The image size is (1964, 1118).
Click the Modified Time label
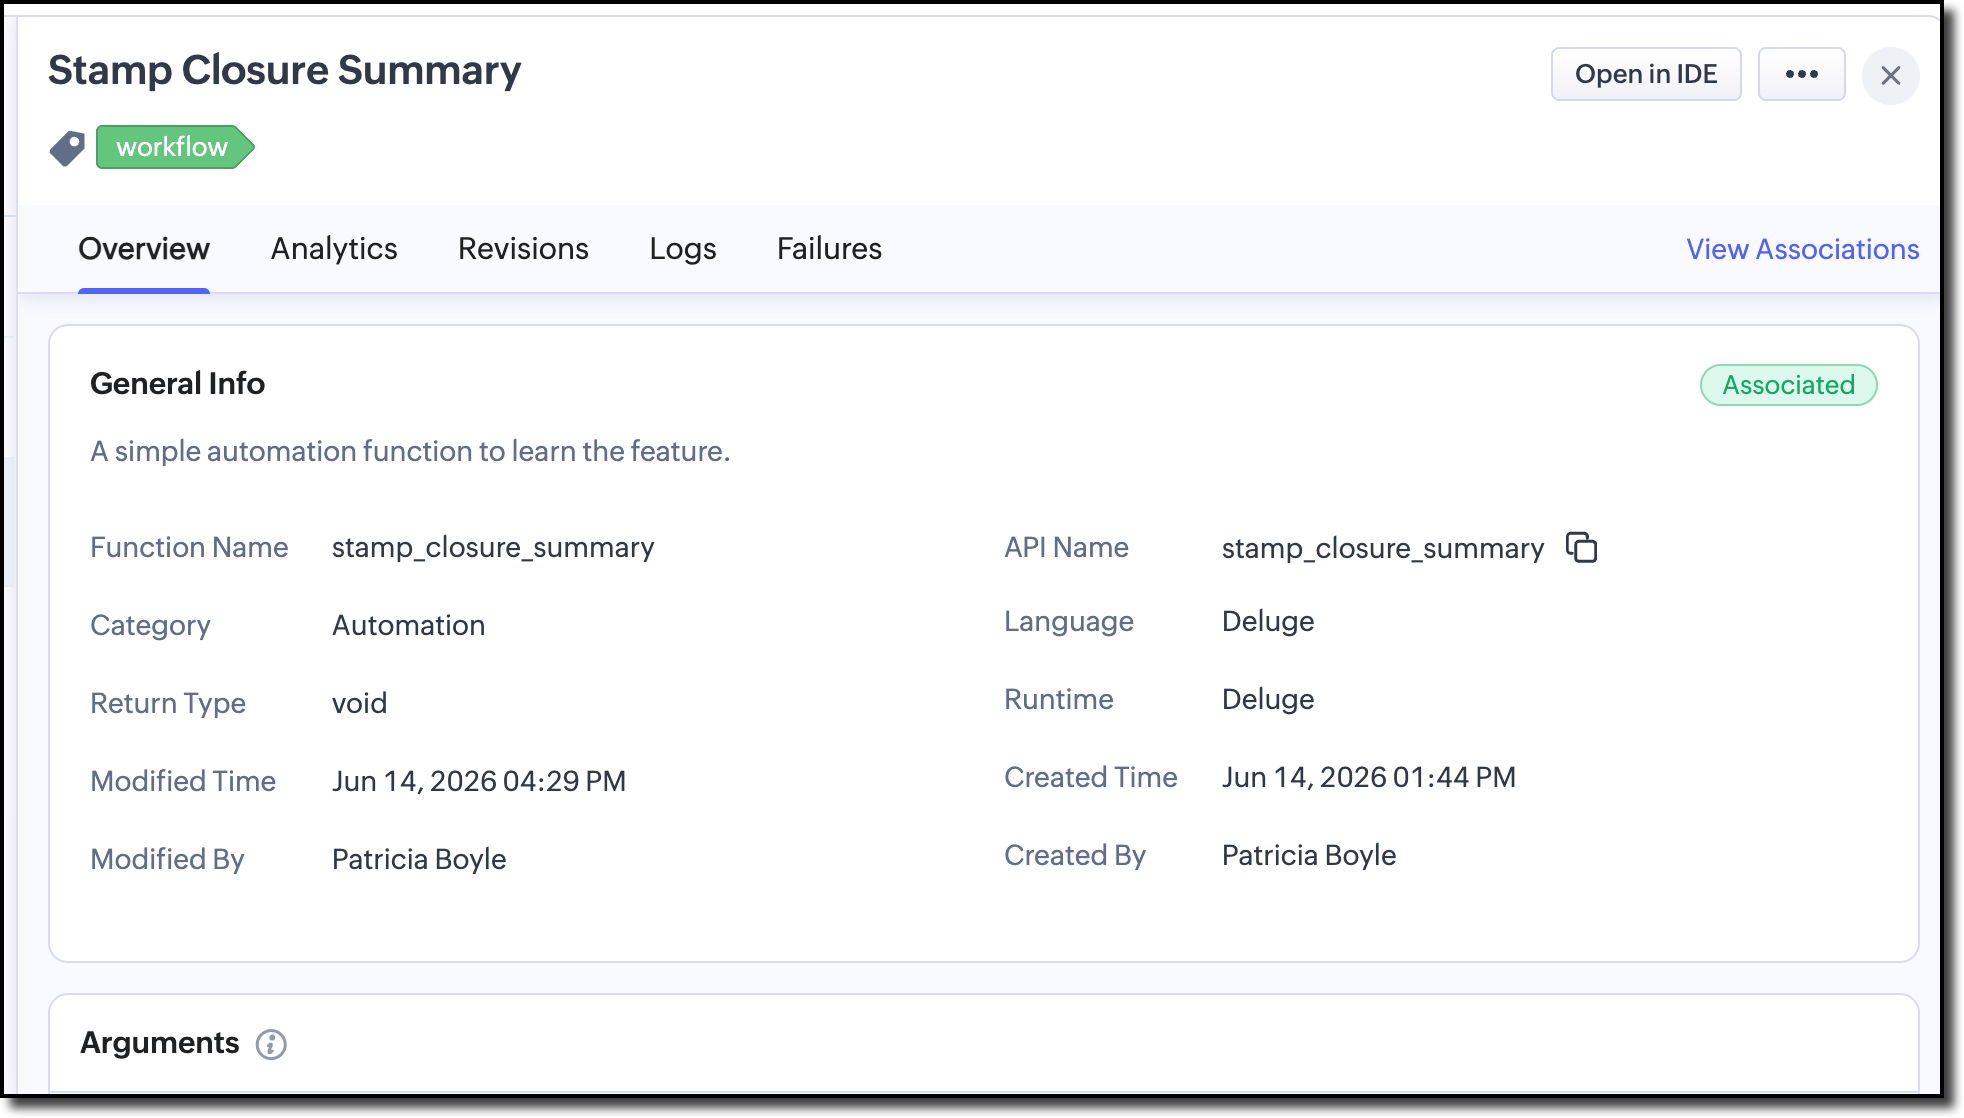[183, 782]
